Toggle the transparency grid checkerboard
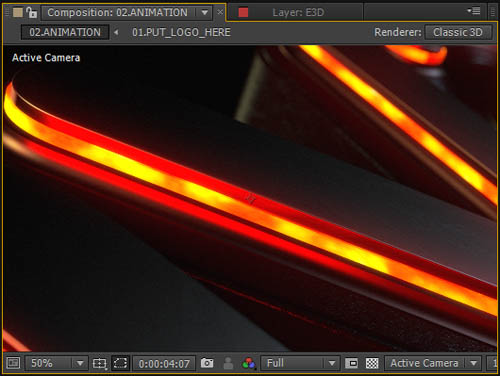The width and height of the screenshot is (500, 376). [372, 363]
